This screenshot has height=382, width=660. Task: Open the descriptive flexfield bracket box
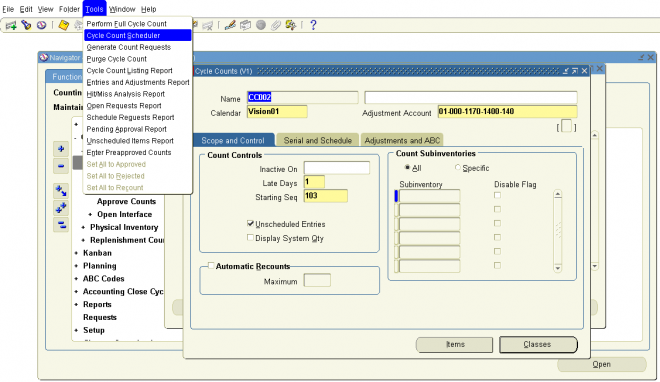coord(567,126)
